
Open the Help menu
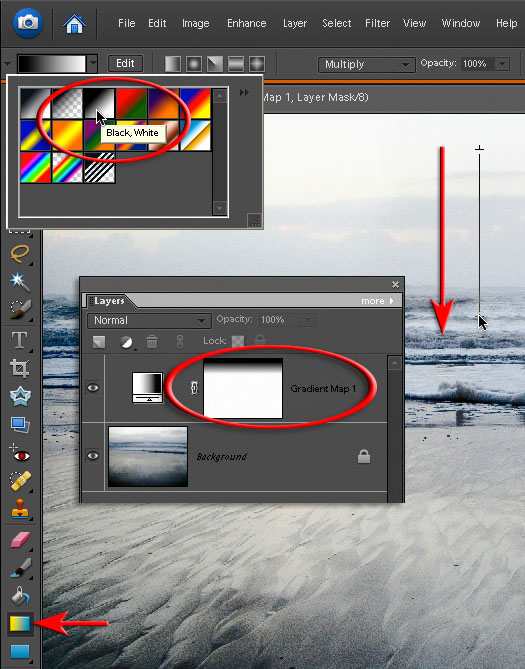click(x=506, y=23)
